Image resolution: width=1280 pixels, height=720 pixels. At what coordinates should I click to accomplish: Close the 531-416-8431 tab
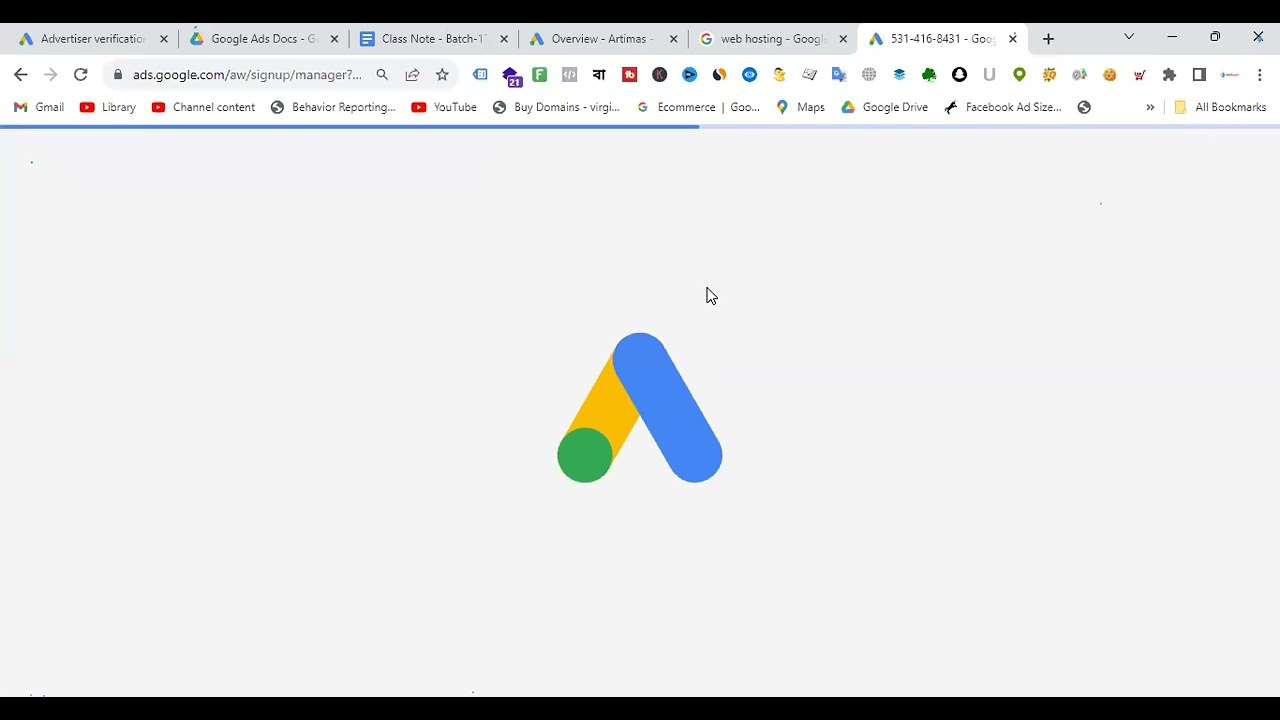pyautogui.click(x=1013, y=39)
